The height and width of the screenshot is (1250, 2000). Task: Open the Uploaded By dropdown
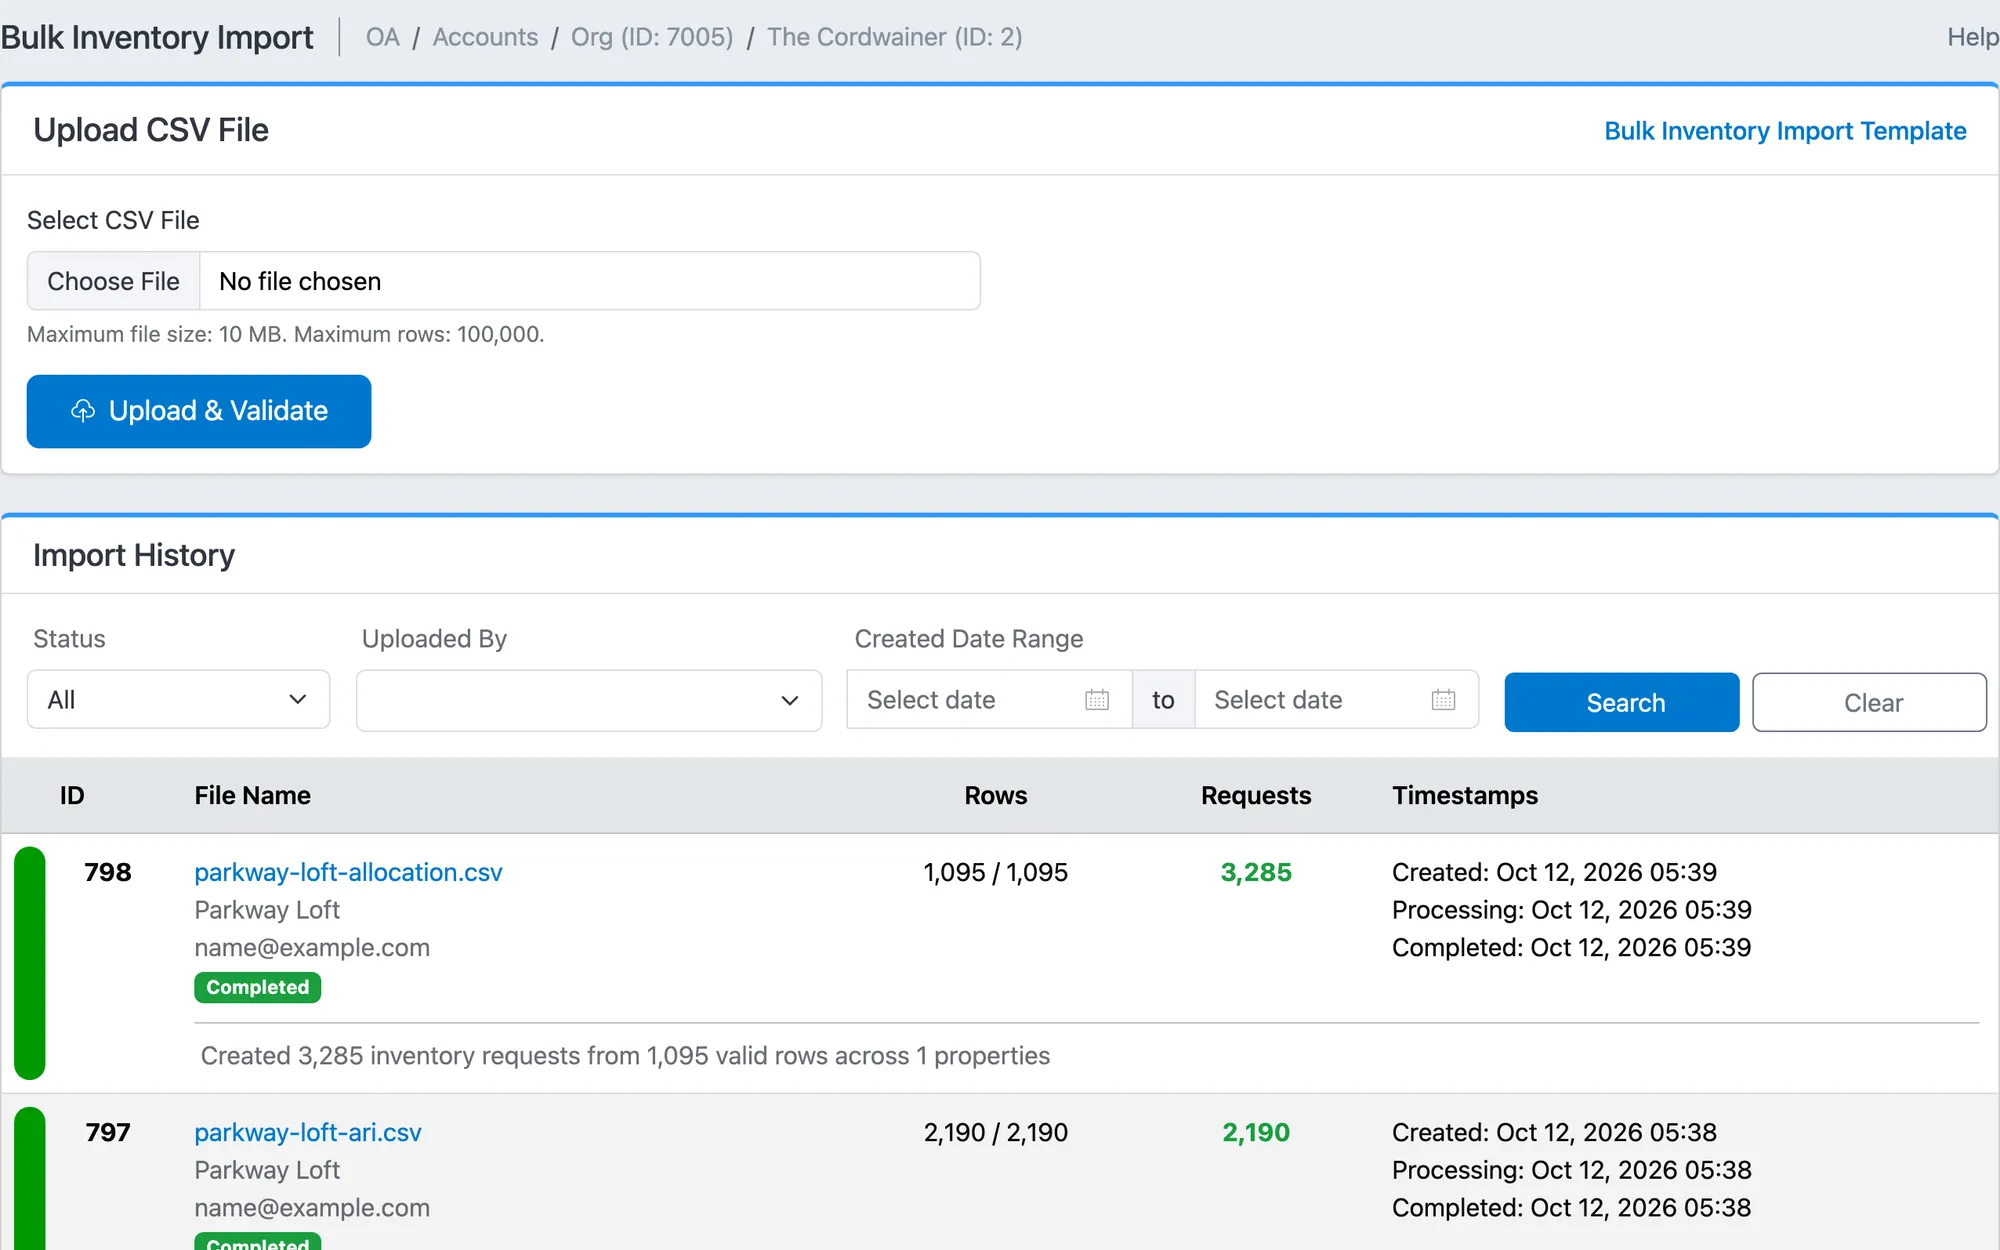pos(589,701)
